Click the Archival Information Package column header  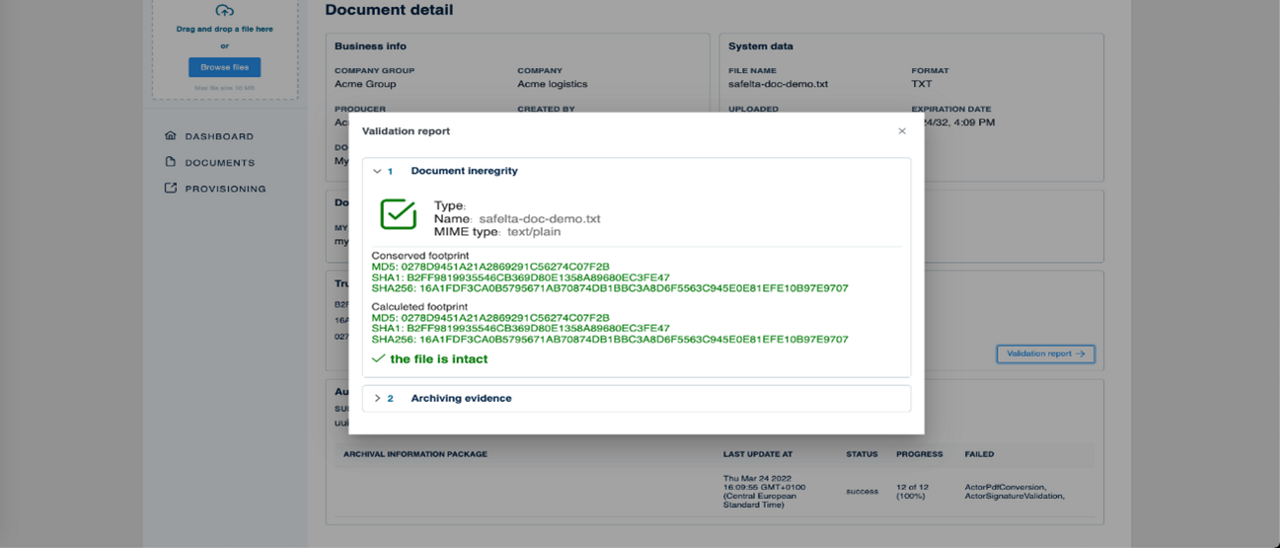click(x=415, y=454)
